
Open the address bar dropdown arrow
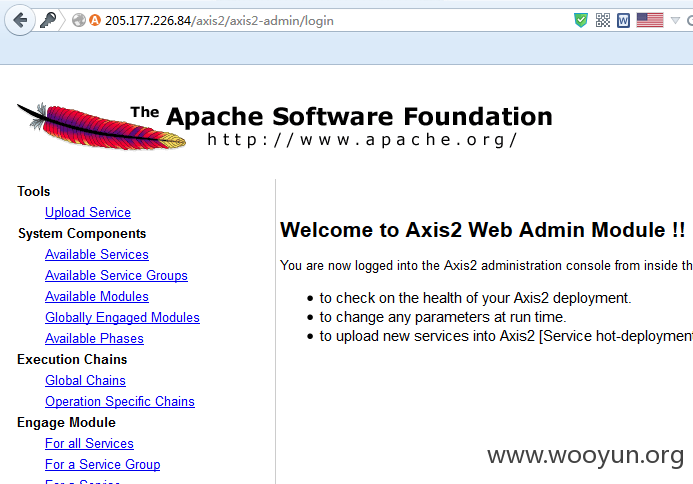675,20
